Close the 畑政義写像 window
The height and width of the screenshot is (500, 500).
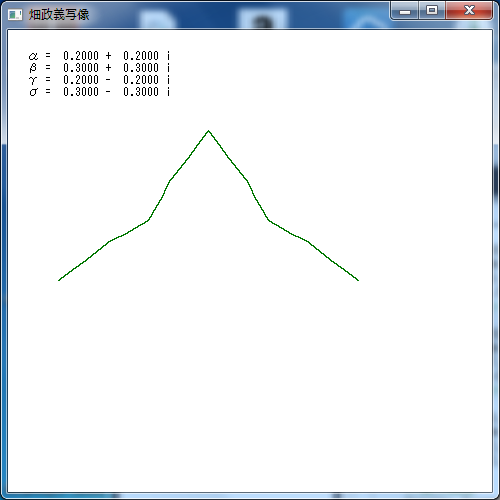(x=469, y=11)
